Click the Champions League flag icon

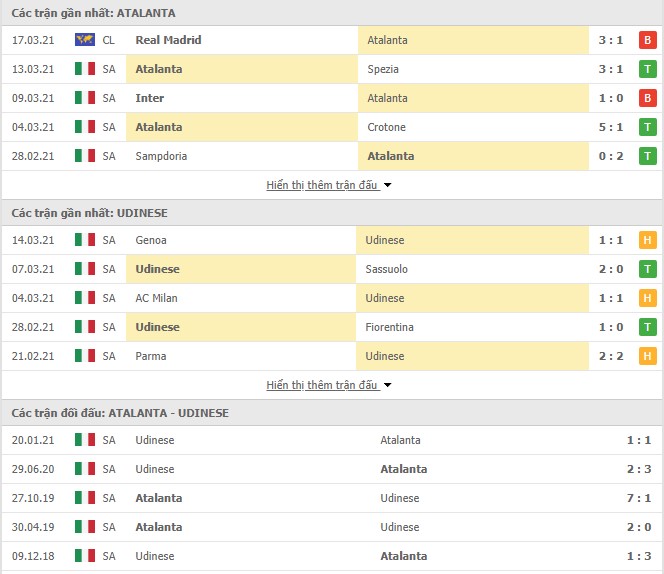[x=85, y=40]
